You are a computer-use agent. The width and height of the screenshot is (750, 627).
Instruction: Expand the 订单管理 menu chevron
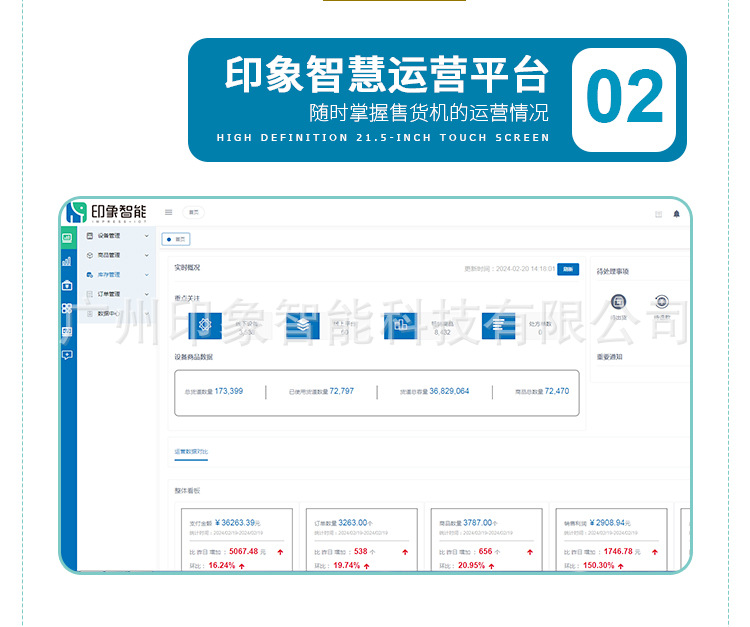pyautogui.click(x=147, y=294)
